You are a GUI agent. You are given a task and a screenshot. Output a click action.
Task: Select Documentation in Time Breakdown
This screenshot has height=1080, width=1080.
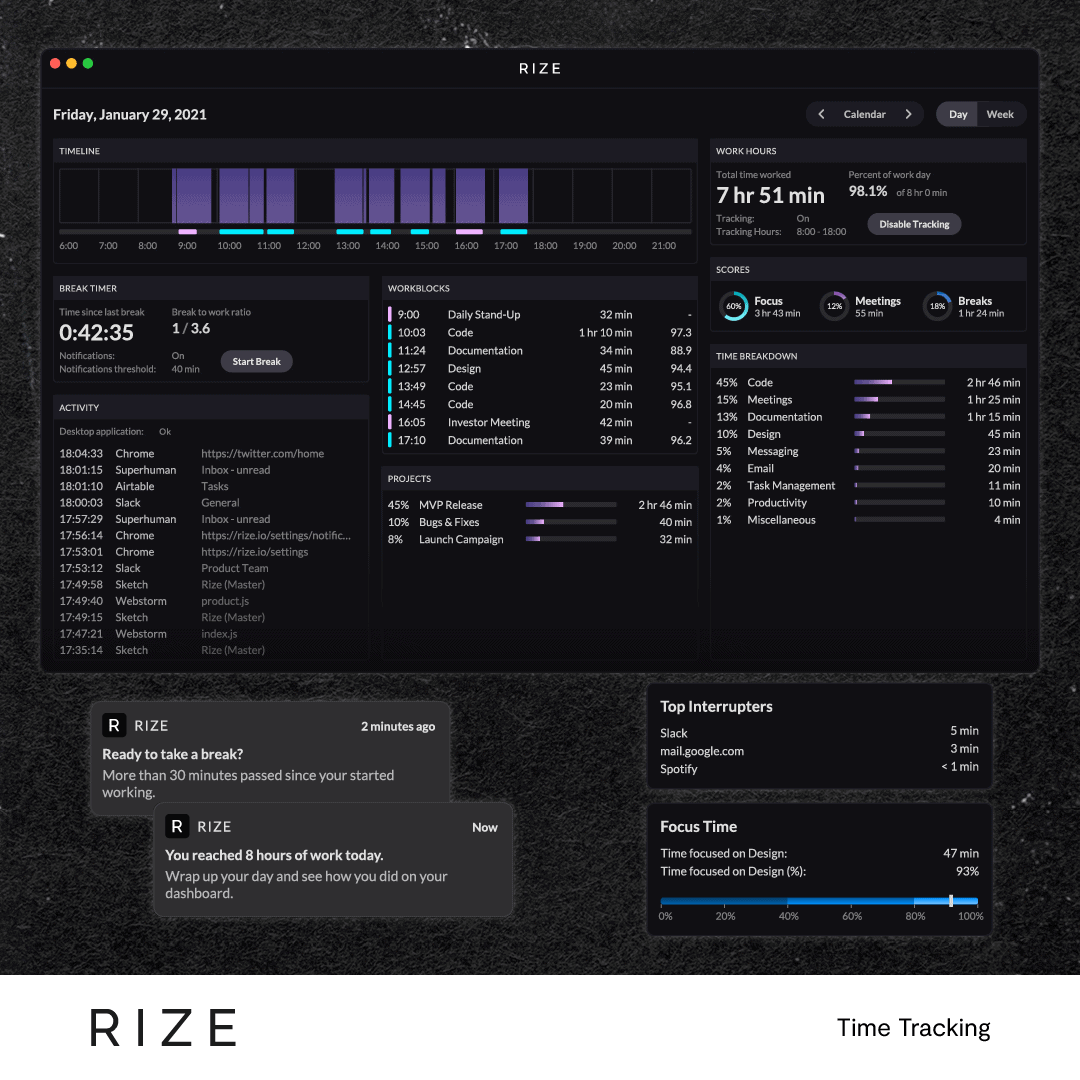click(x=868, y=417)
